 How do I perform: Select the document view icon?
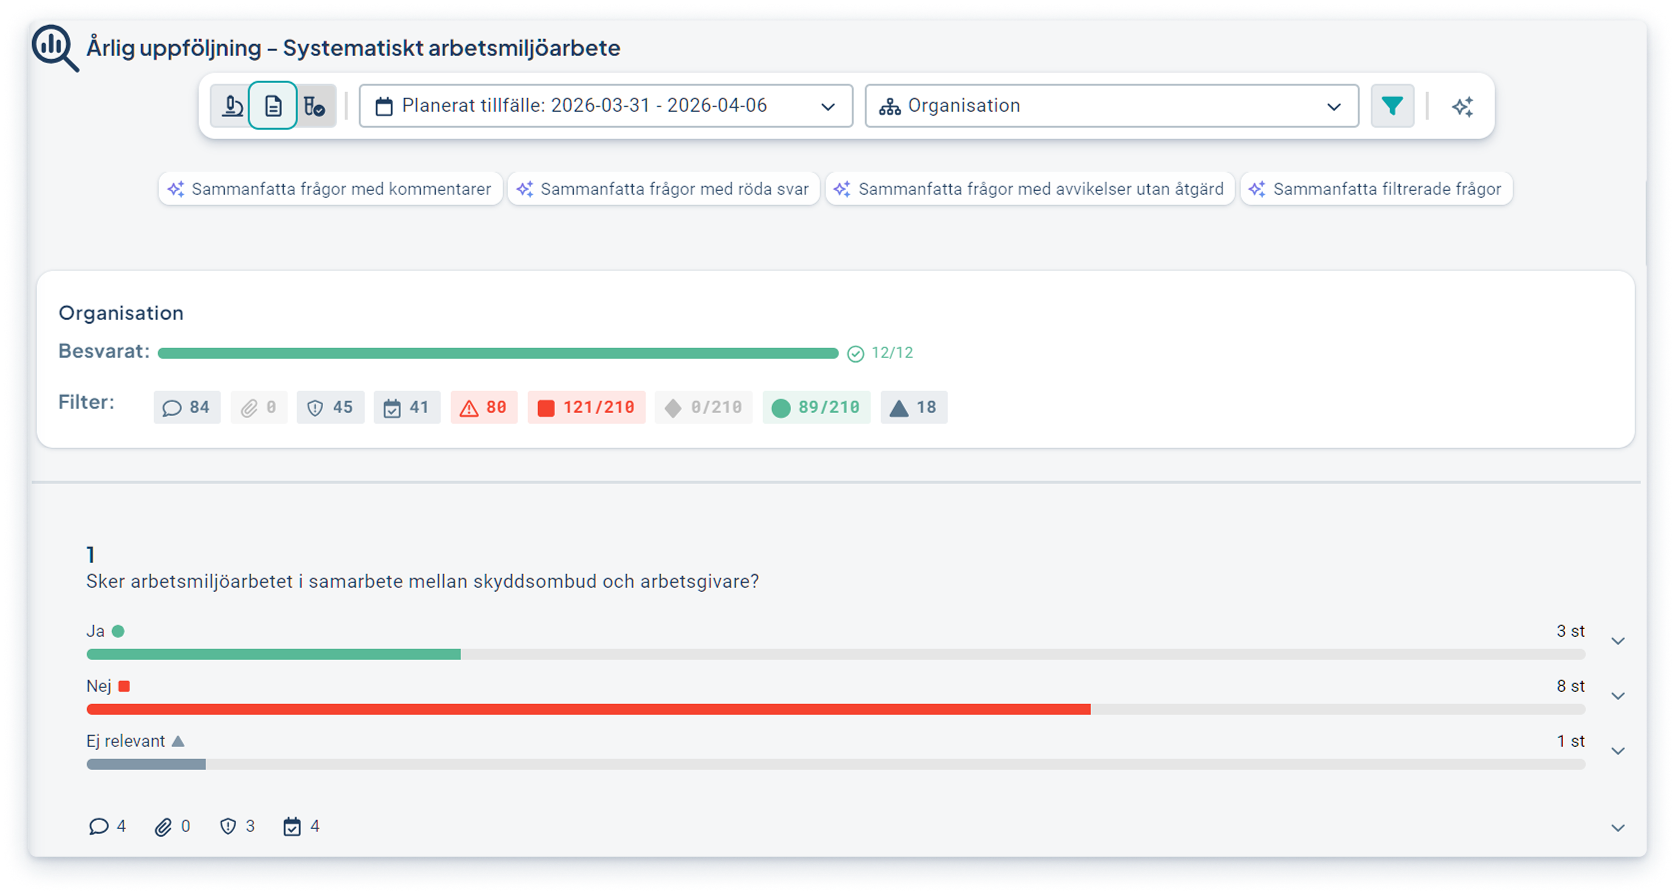273,106
